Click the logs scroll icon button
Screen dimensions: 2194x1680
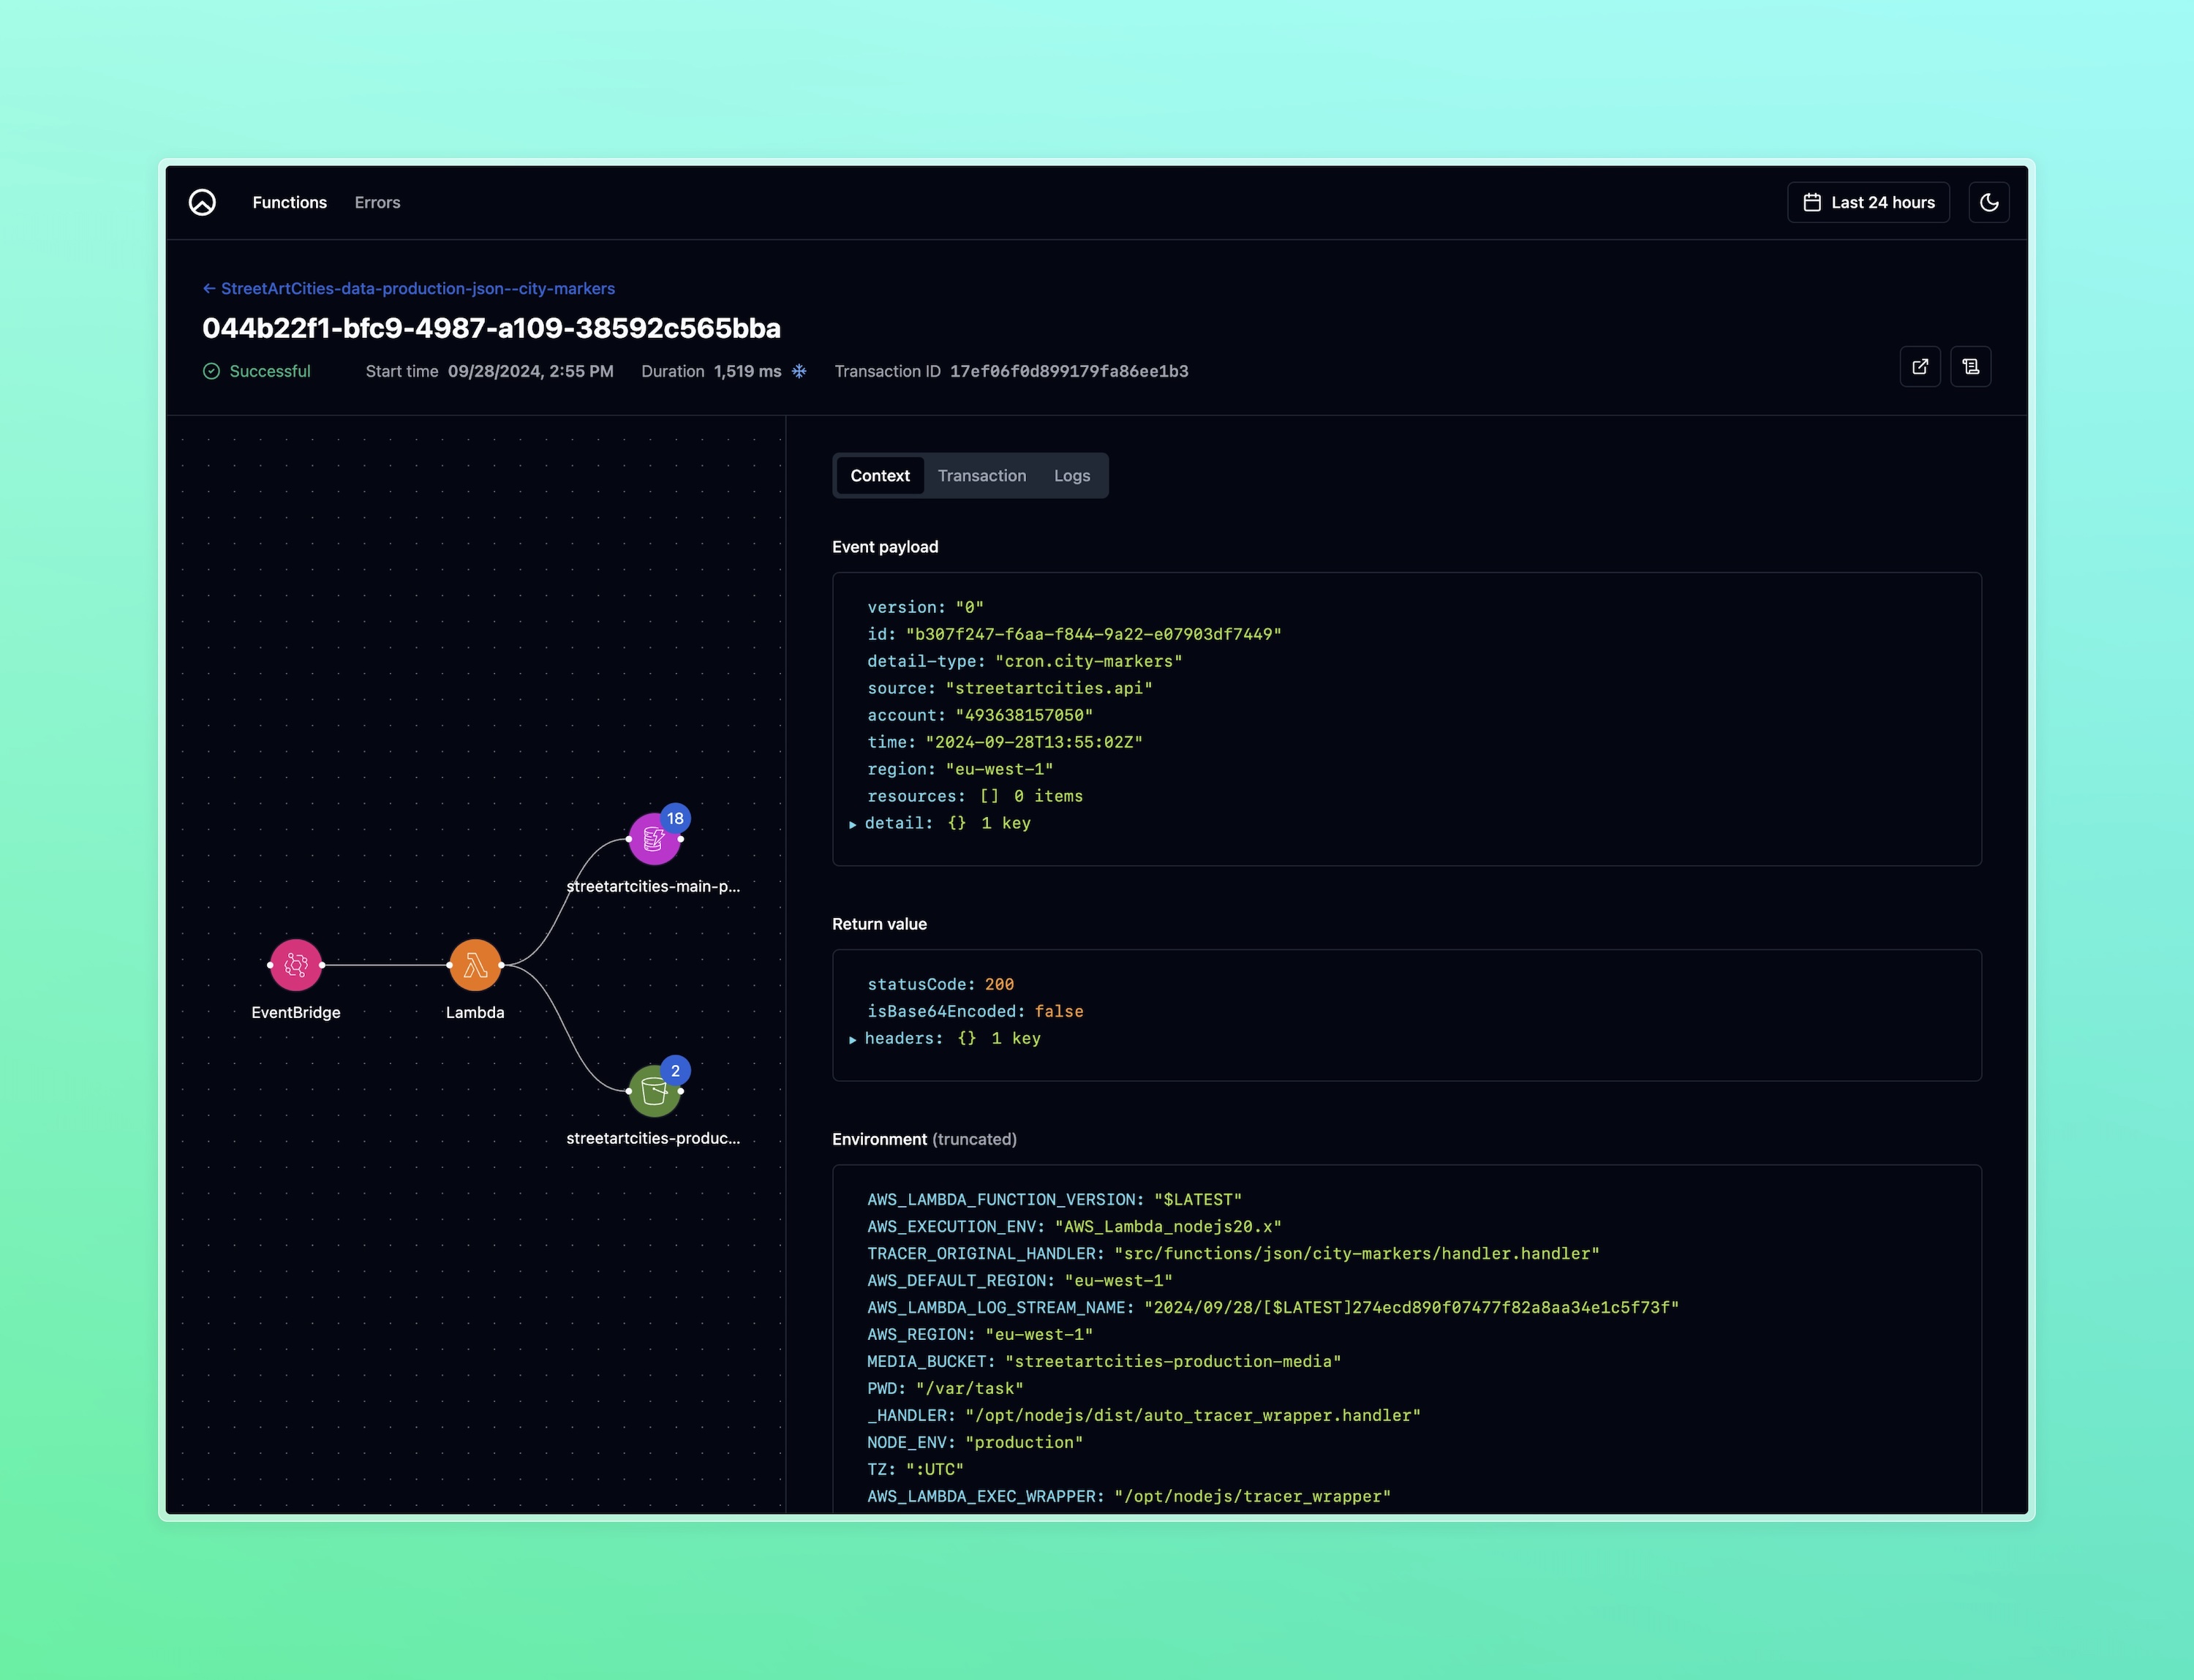pyautogui.click(x=1970, y=367)
